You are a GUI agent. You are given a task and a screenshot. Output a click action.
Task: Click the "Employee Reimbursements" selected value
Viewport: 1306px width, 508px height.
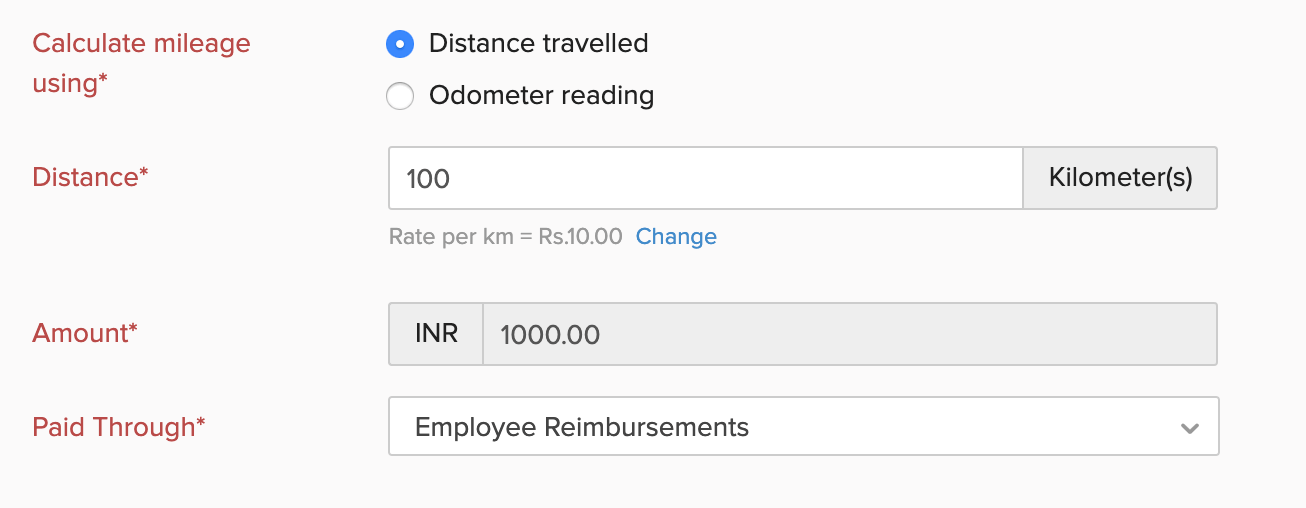(582, 427)
